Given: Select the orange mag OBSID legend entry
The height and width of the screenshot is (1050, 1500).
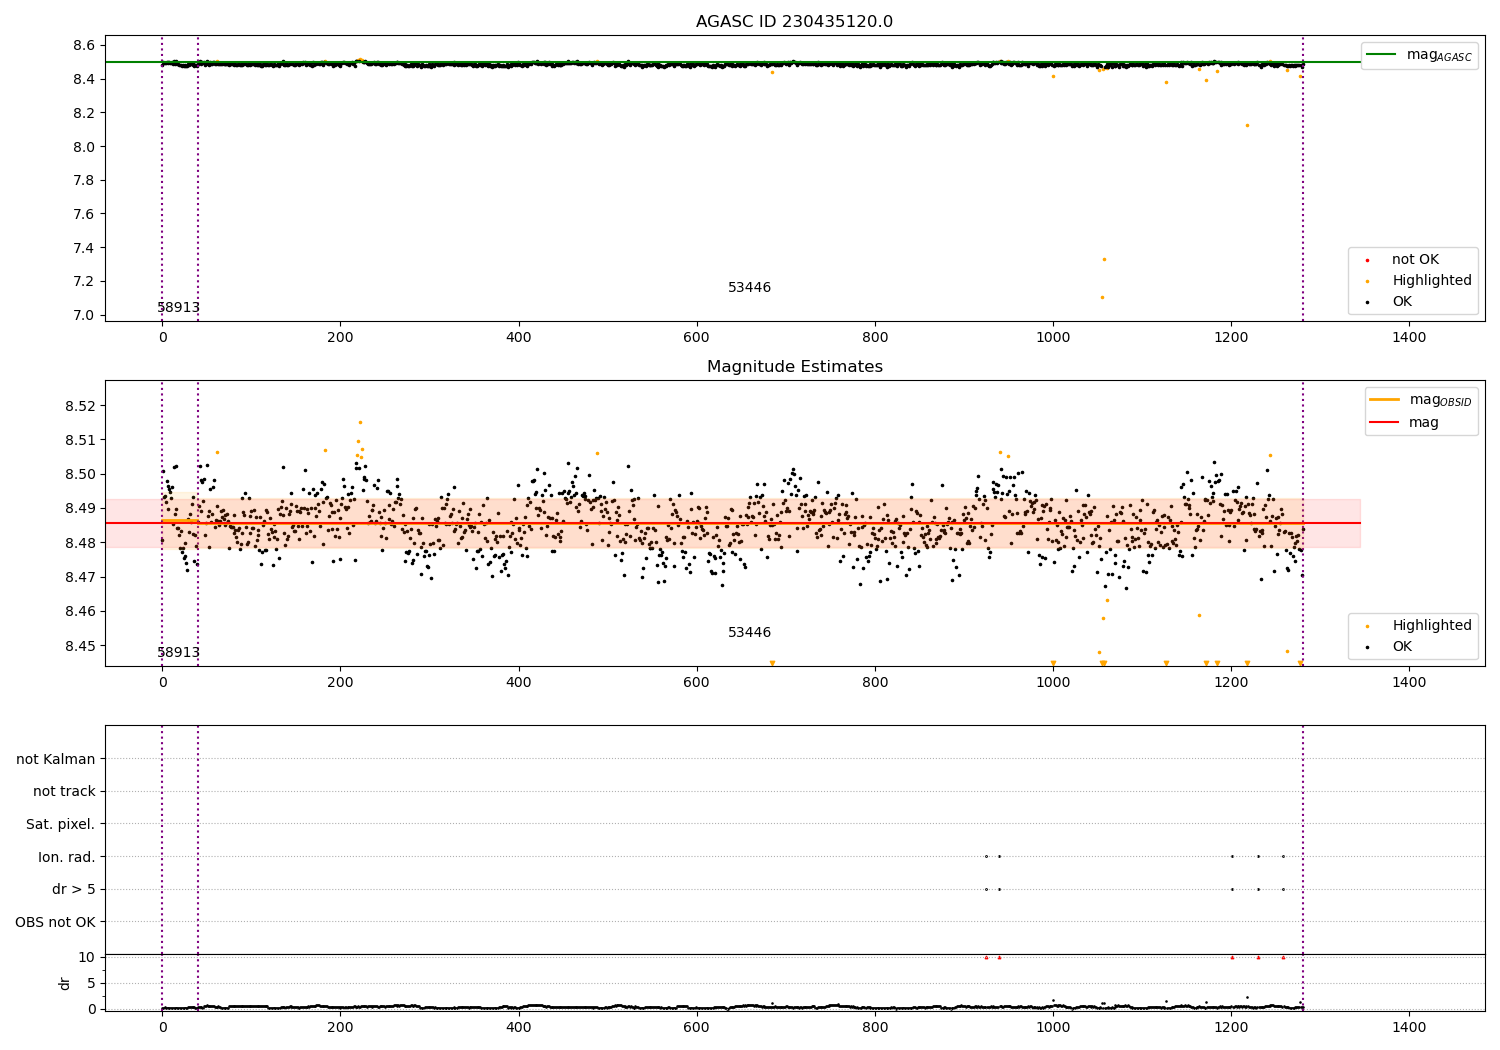Looking at the screenshot, I should [x=1421, y=400].
